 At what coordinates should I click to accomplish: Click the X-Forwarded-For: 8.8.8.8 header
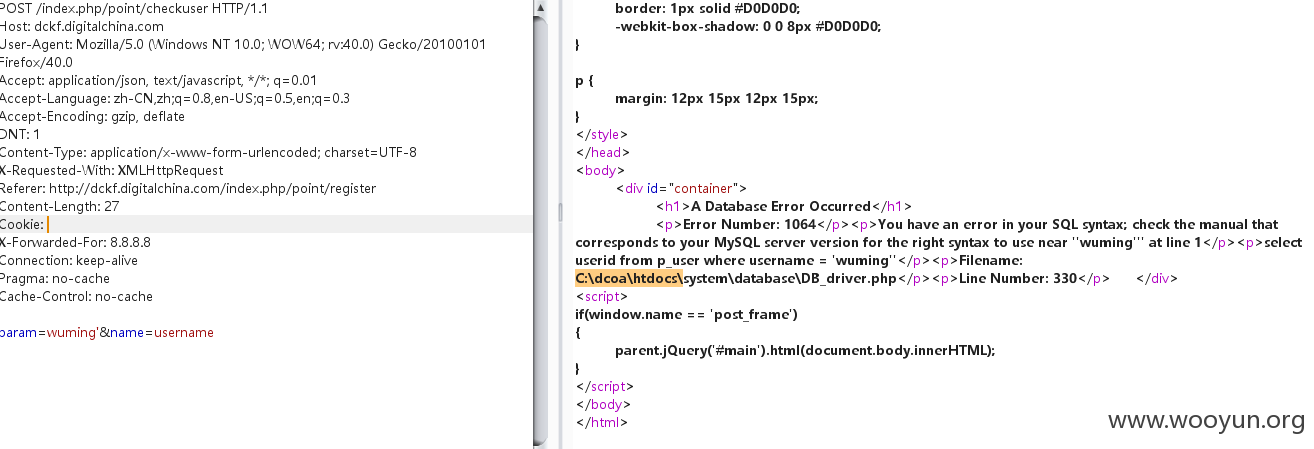[x=75, y=242]
